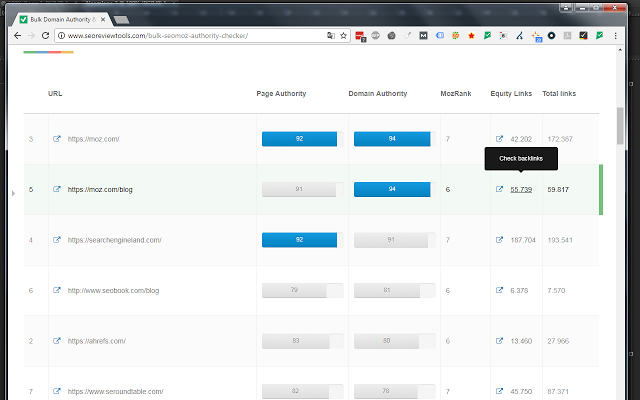Open the sparkle extension with 29 badge
The width and height of the screenshot is (640, 400).
(536, 36)
